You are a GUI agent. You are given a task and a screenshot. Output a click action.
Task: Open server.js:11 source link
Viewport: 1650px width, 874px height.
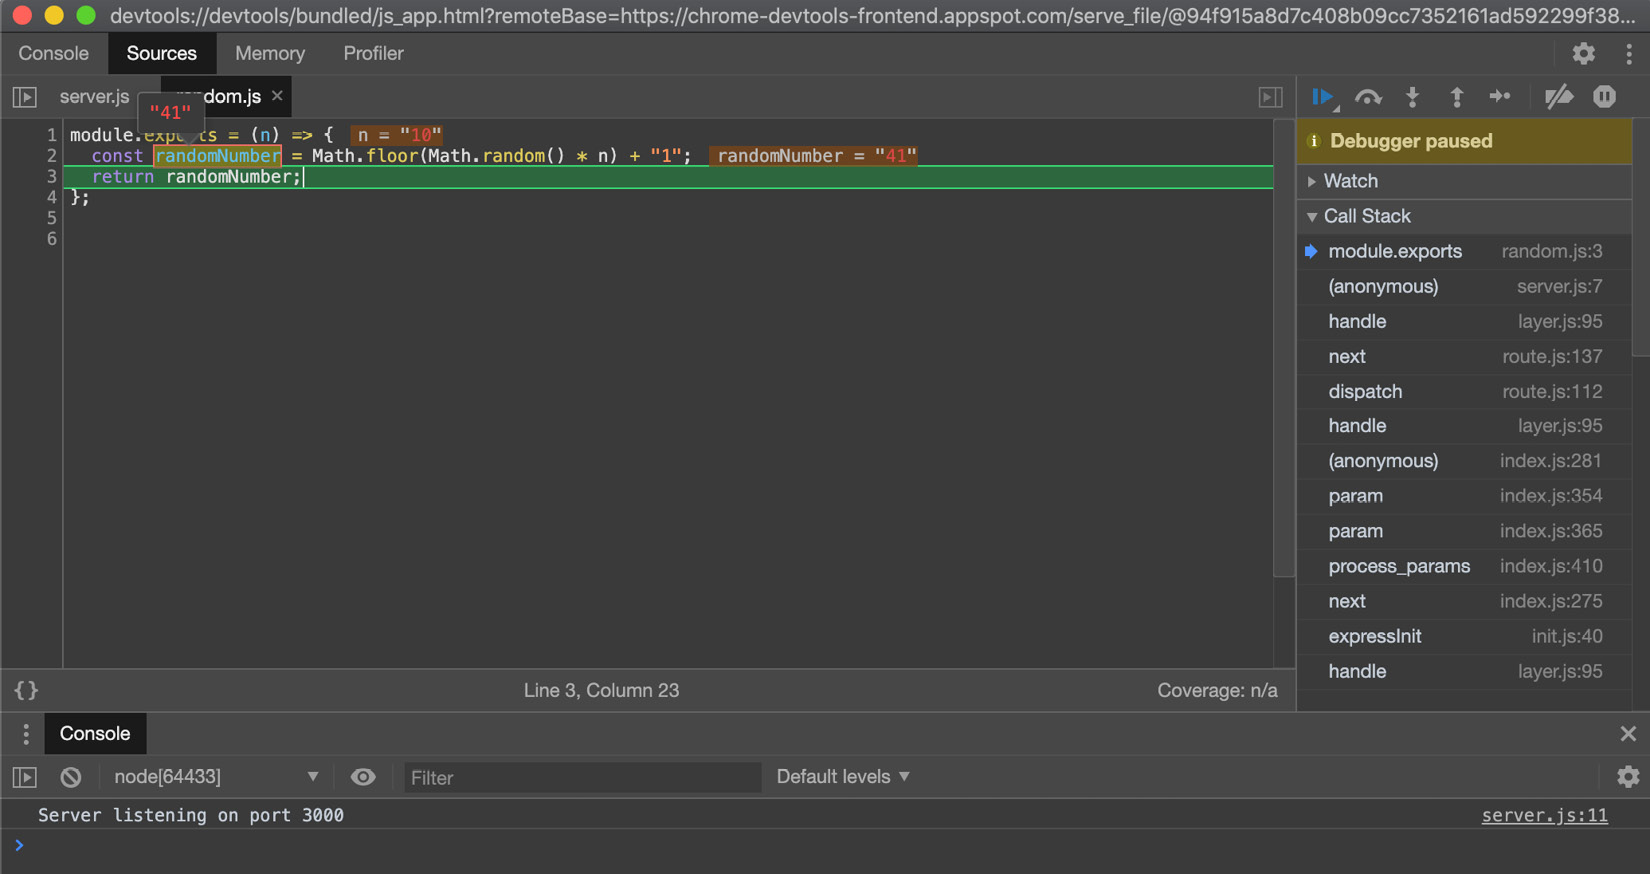coord(1545,816)
